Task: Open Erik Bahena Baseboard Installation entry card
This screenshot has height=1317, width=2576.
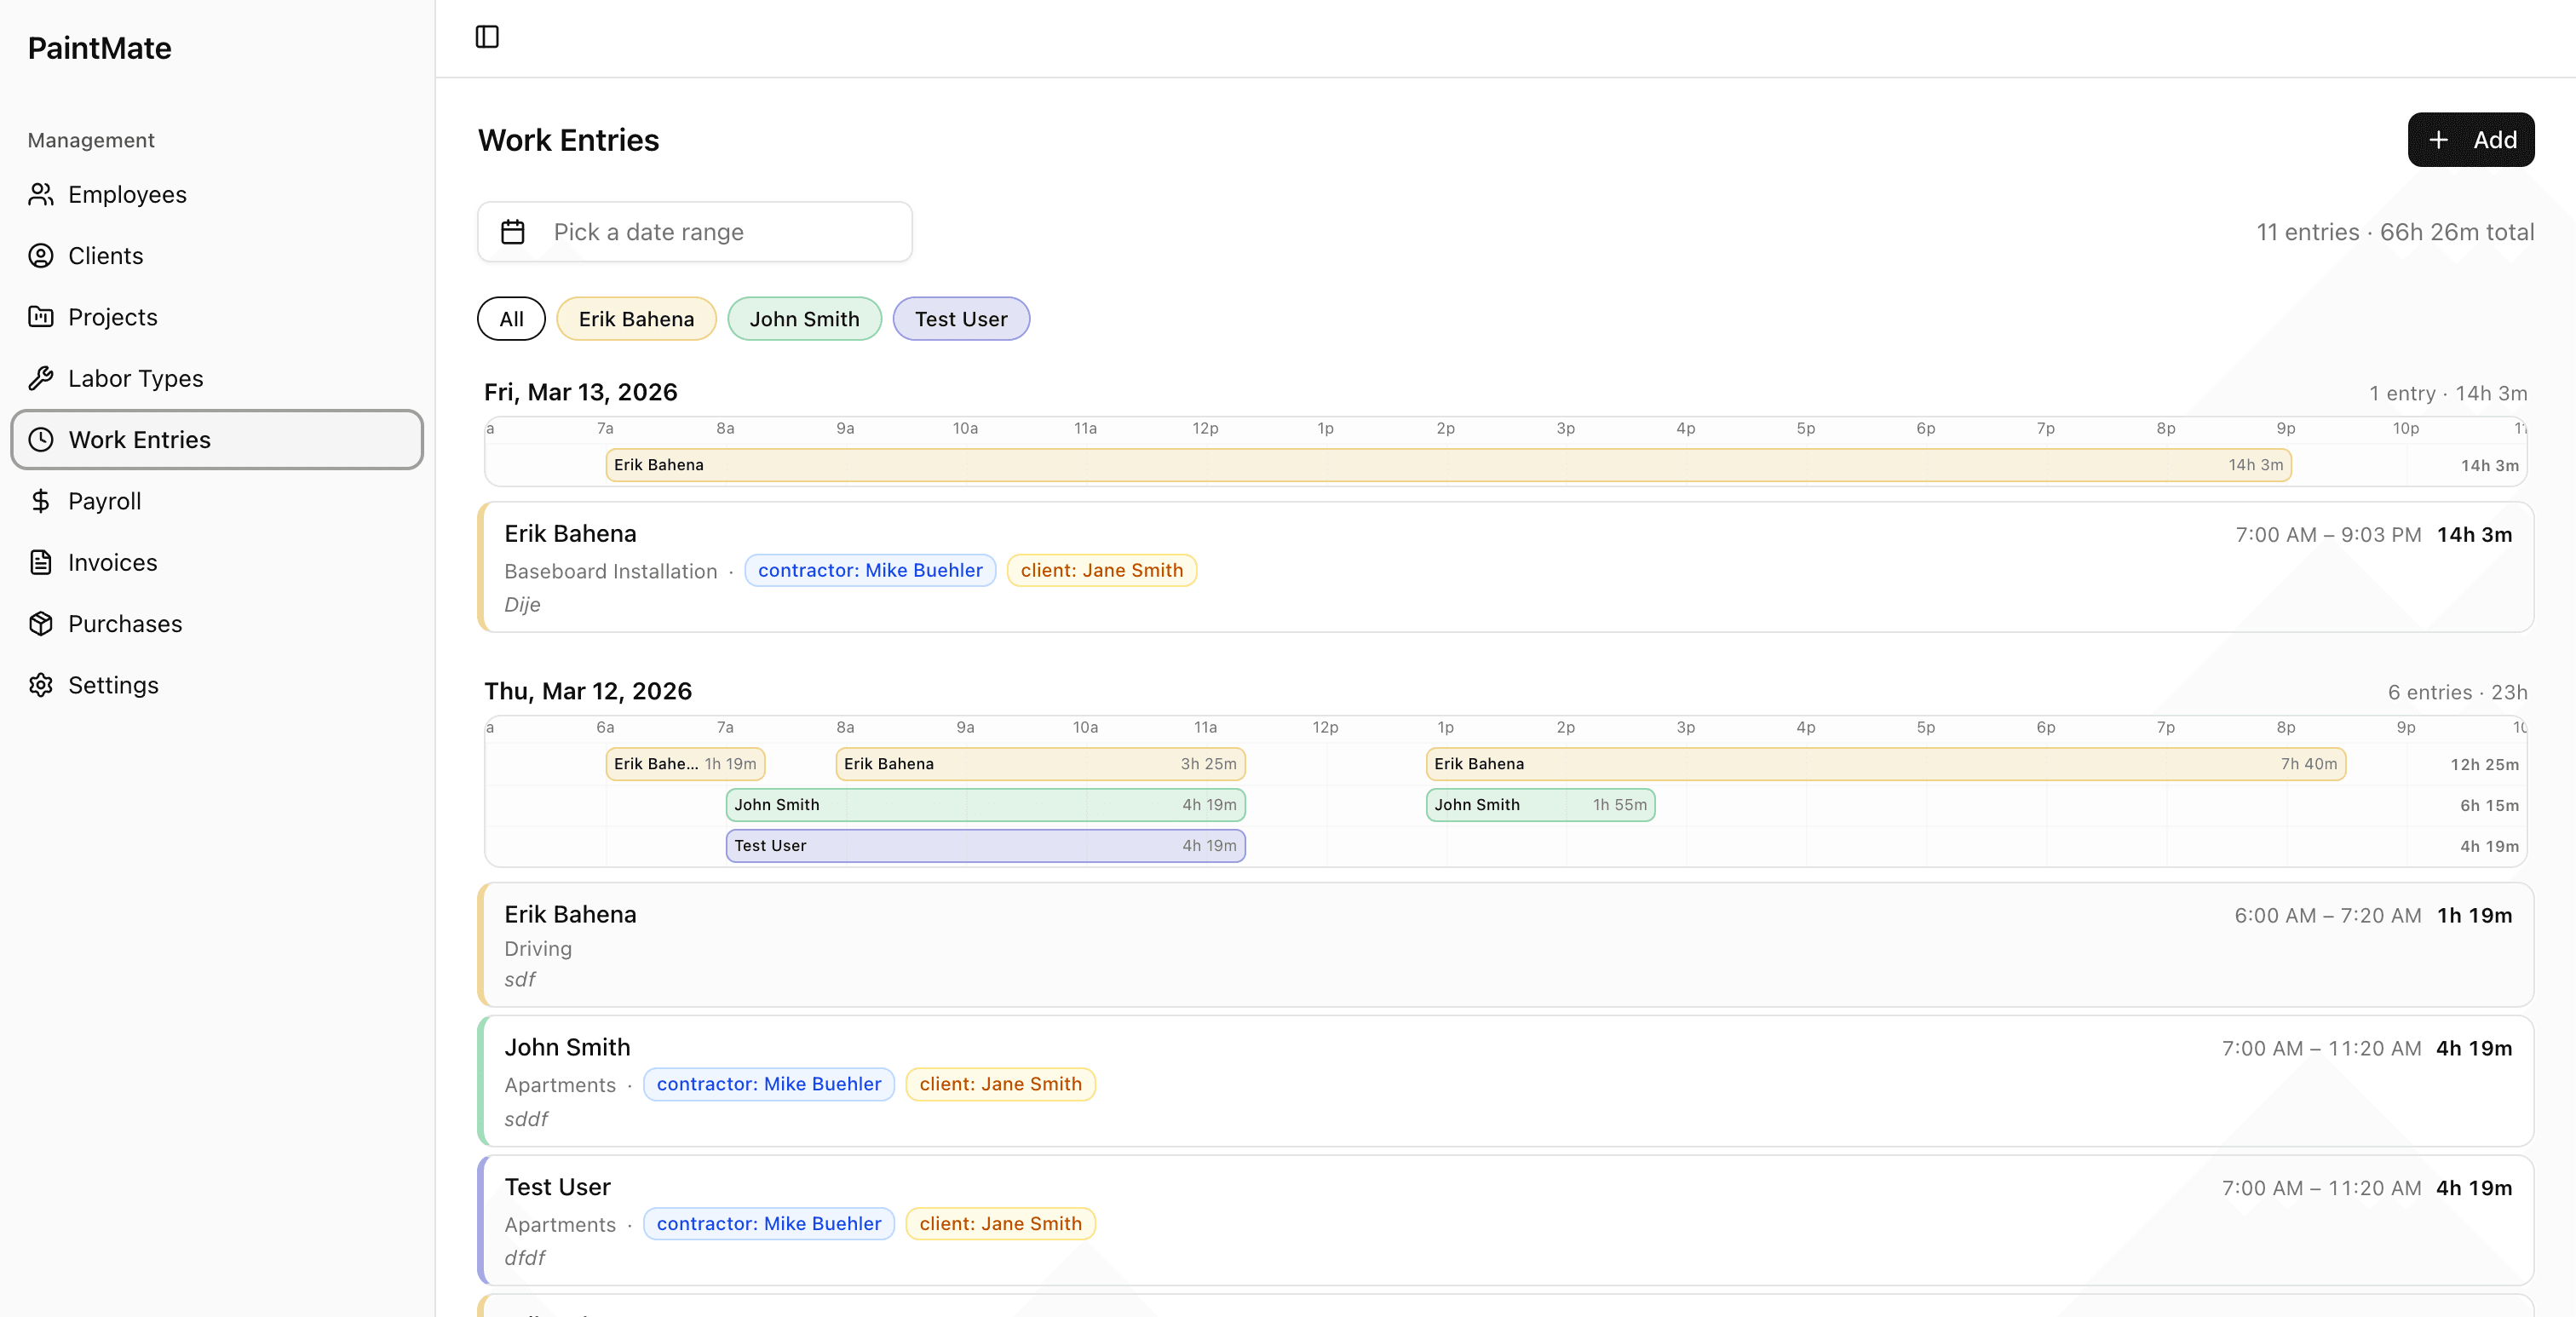Action: pyautogui.click(x=1506, y=567)
